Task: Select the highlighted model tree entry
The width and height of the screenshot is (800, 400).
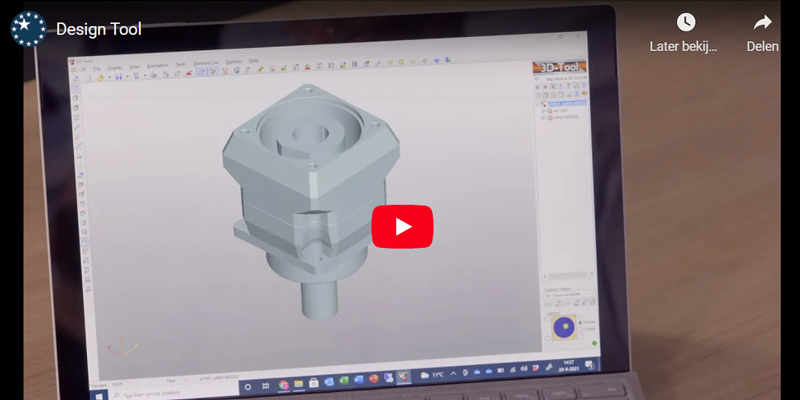Action: coord(567,103)
